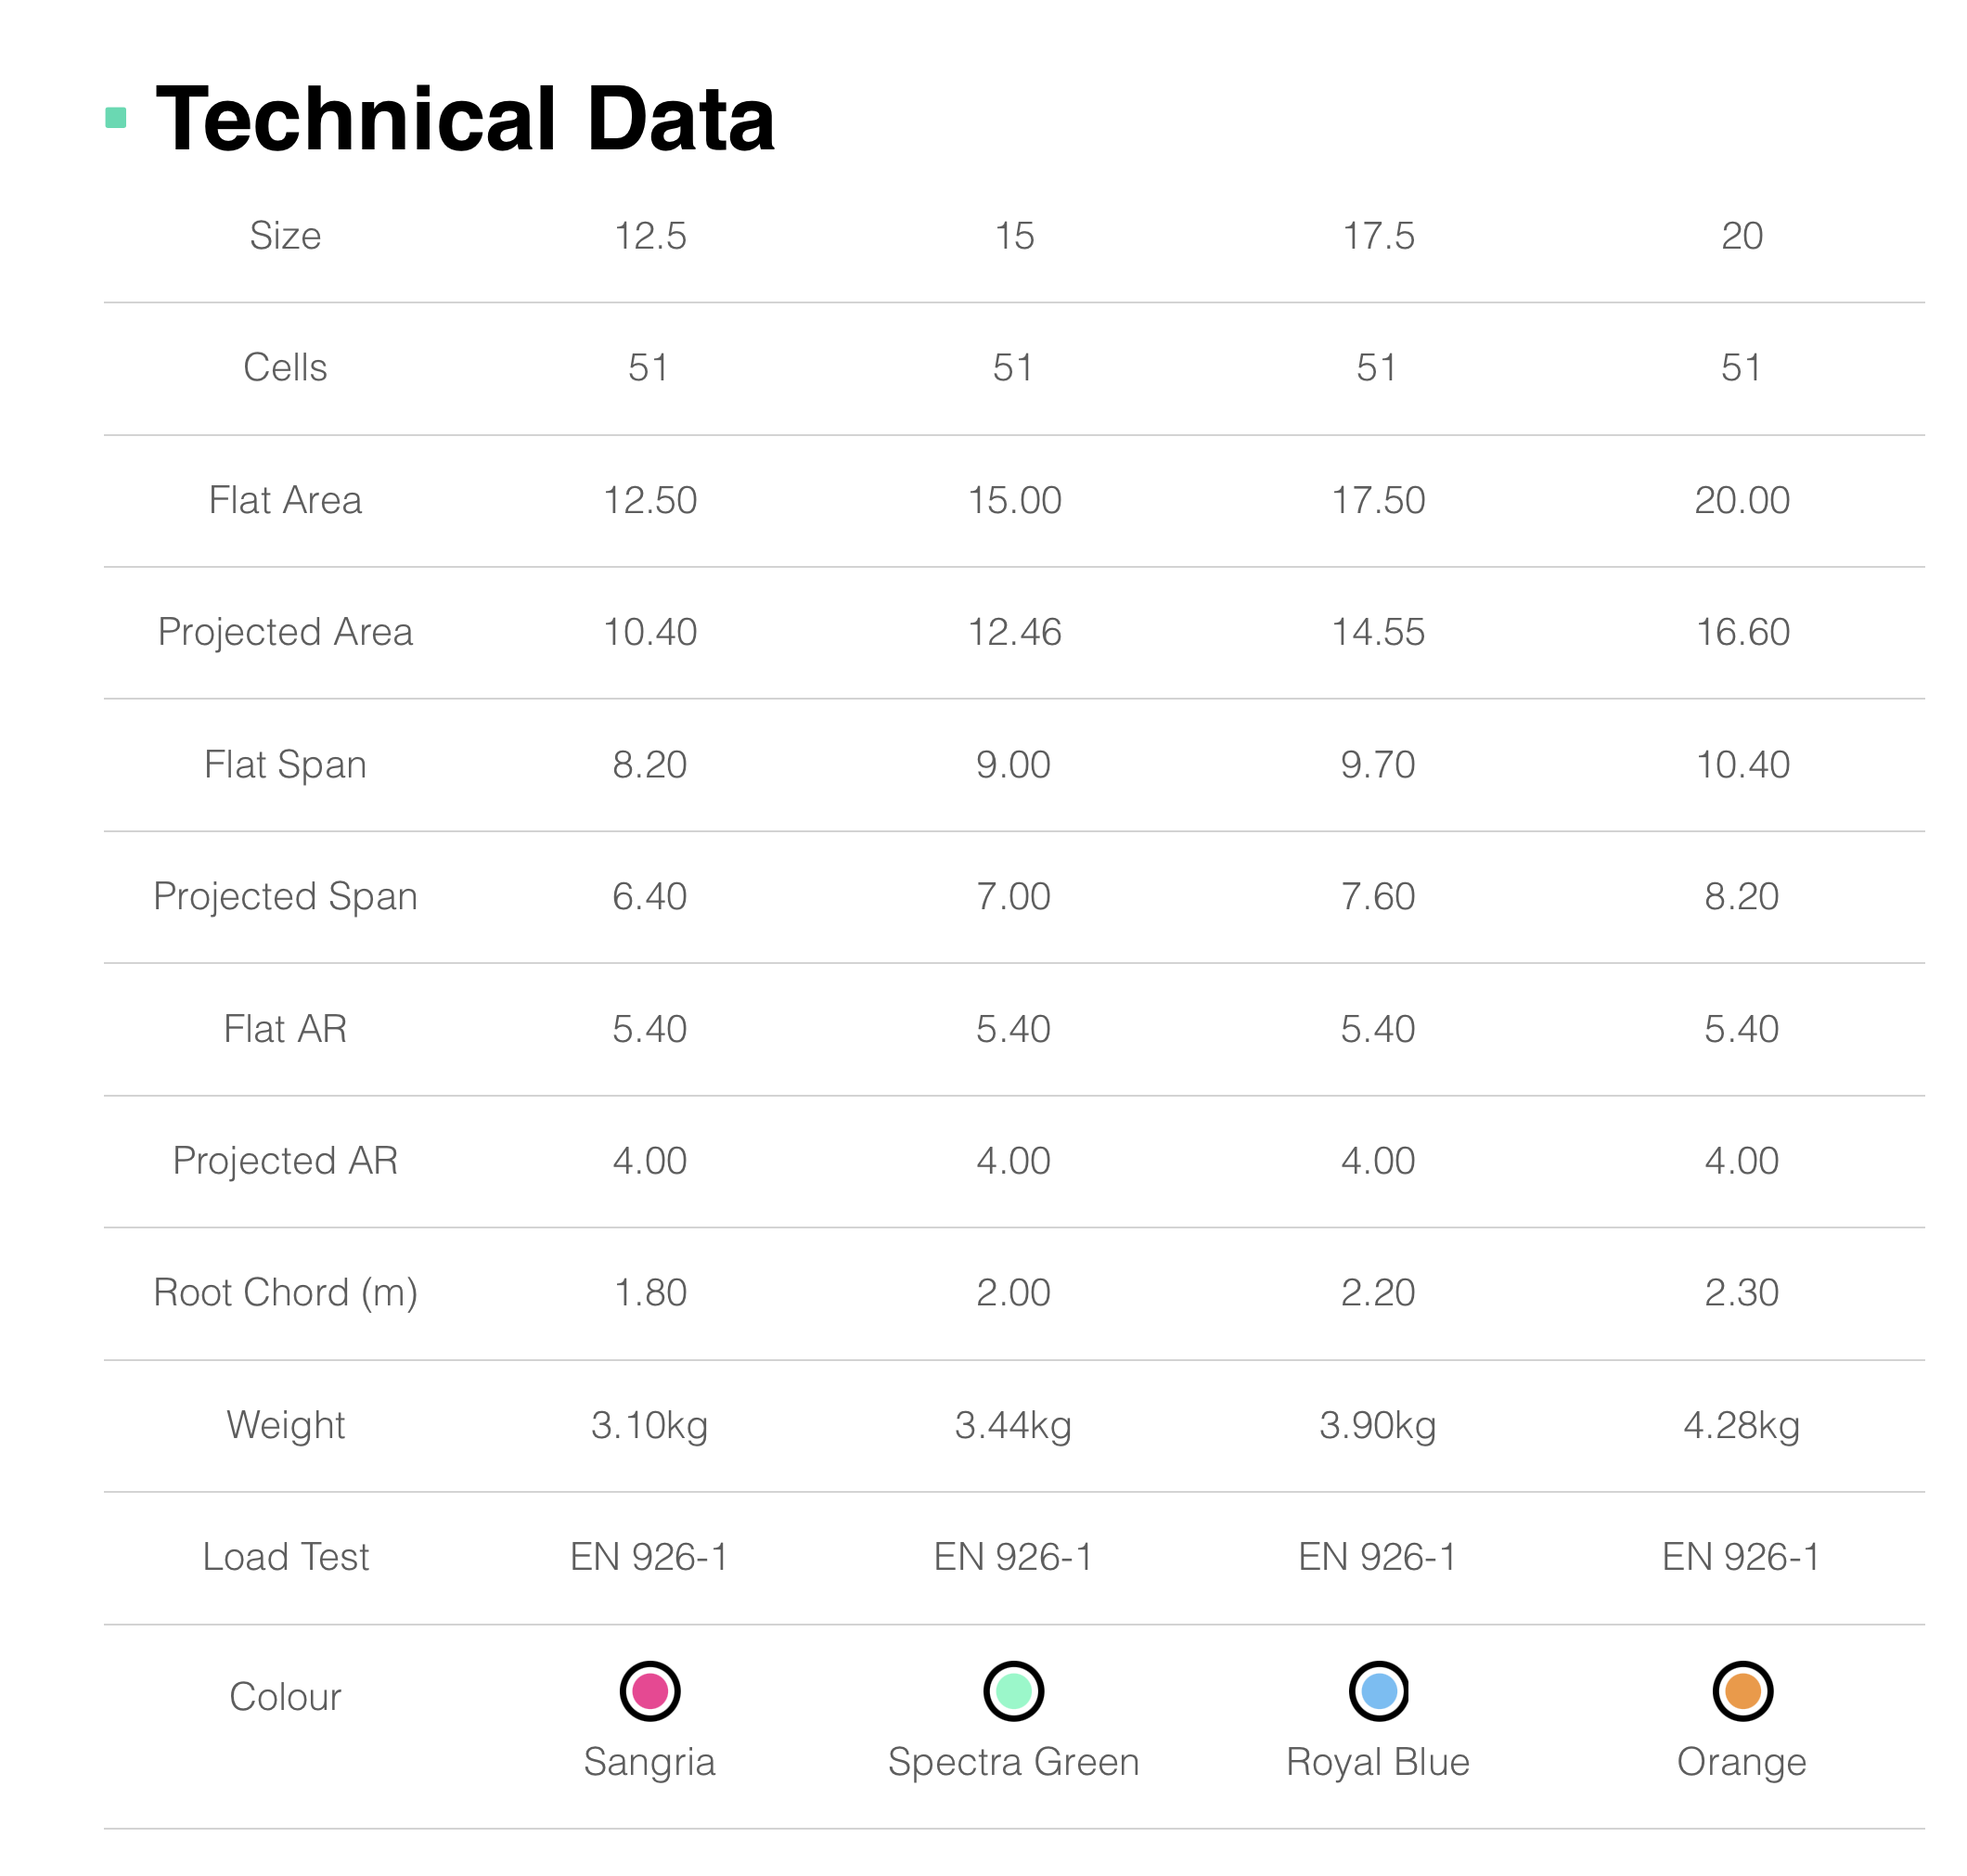The image size is (1967, 1876).
Task: Click the Orange colour name label
Action: 1742,1762
